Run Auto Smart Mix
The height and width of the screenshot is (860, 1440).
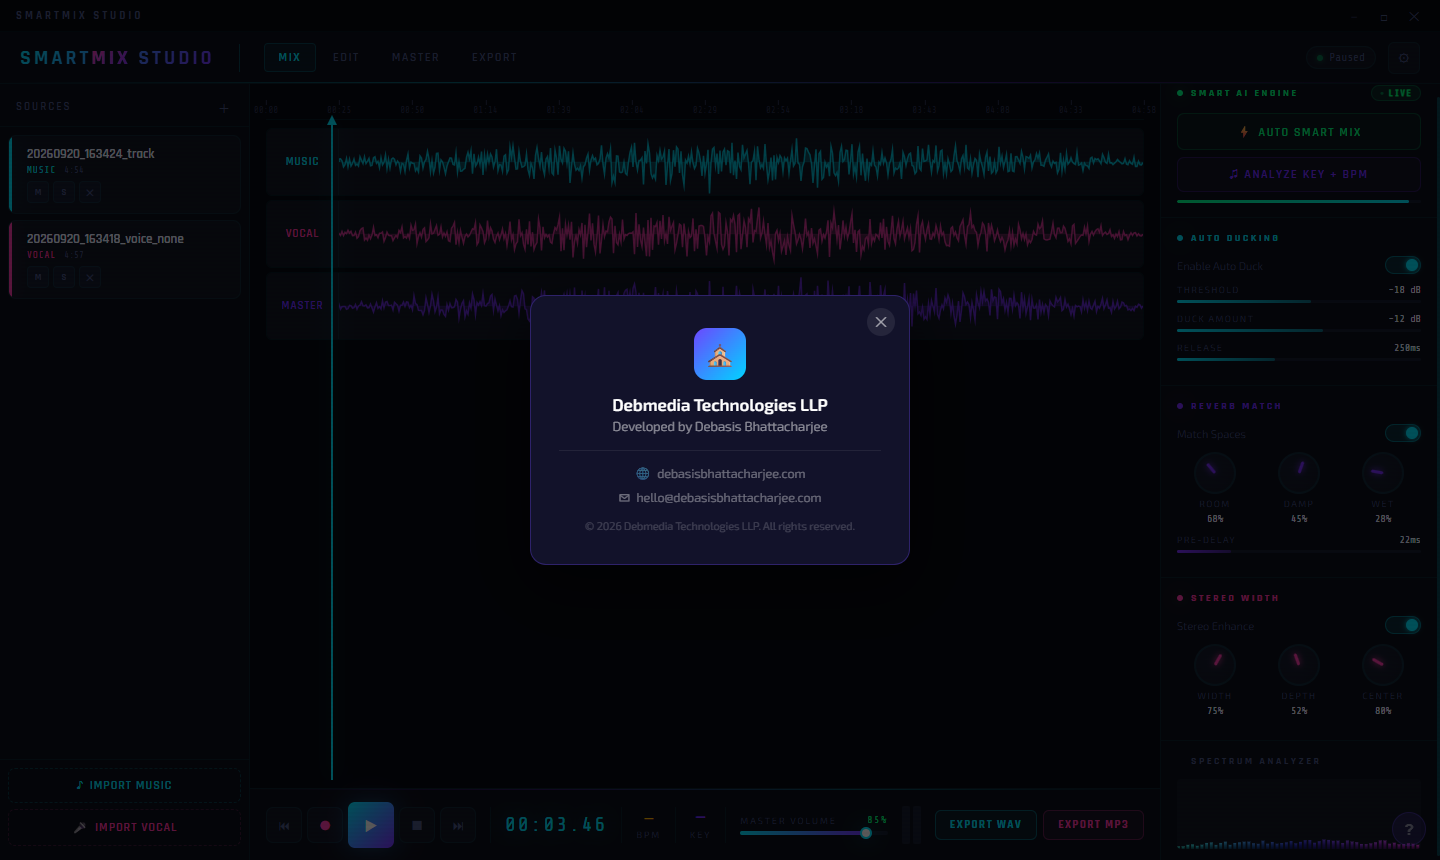1299,132
